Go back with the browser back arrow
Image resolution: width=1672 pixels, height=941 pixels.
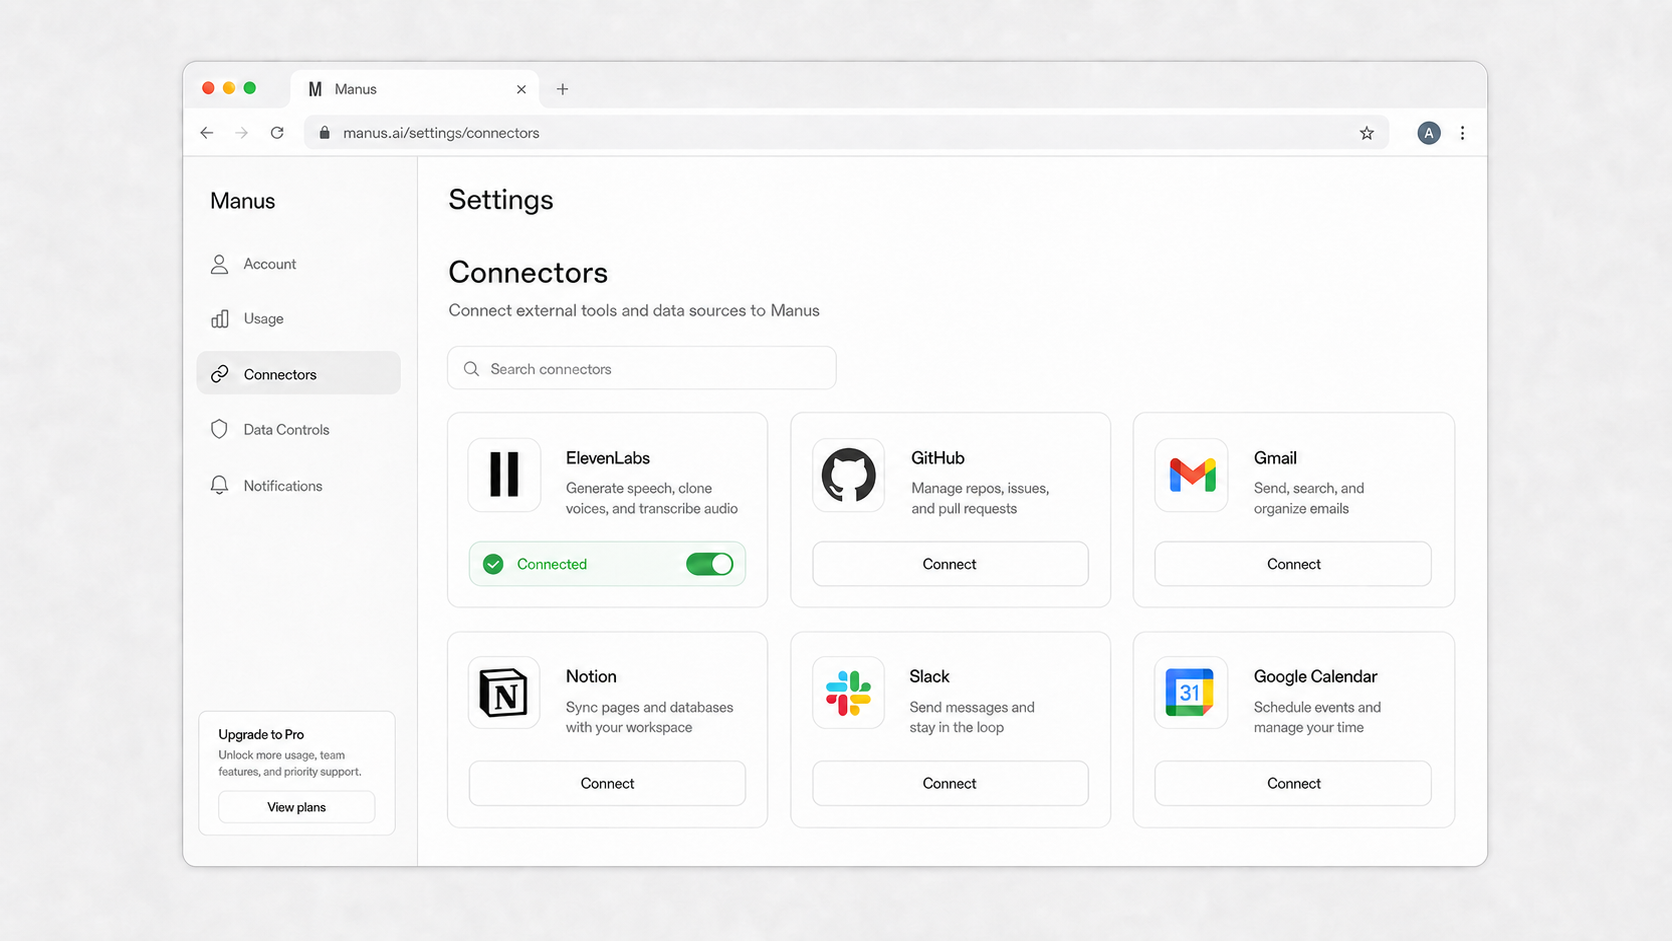[207, 133]
